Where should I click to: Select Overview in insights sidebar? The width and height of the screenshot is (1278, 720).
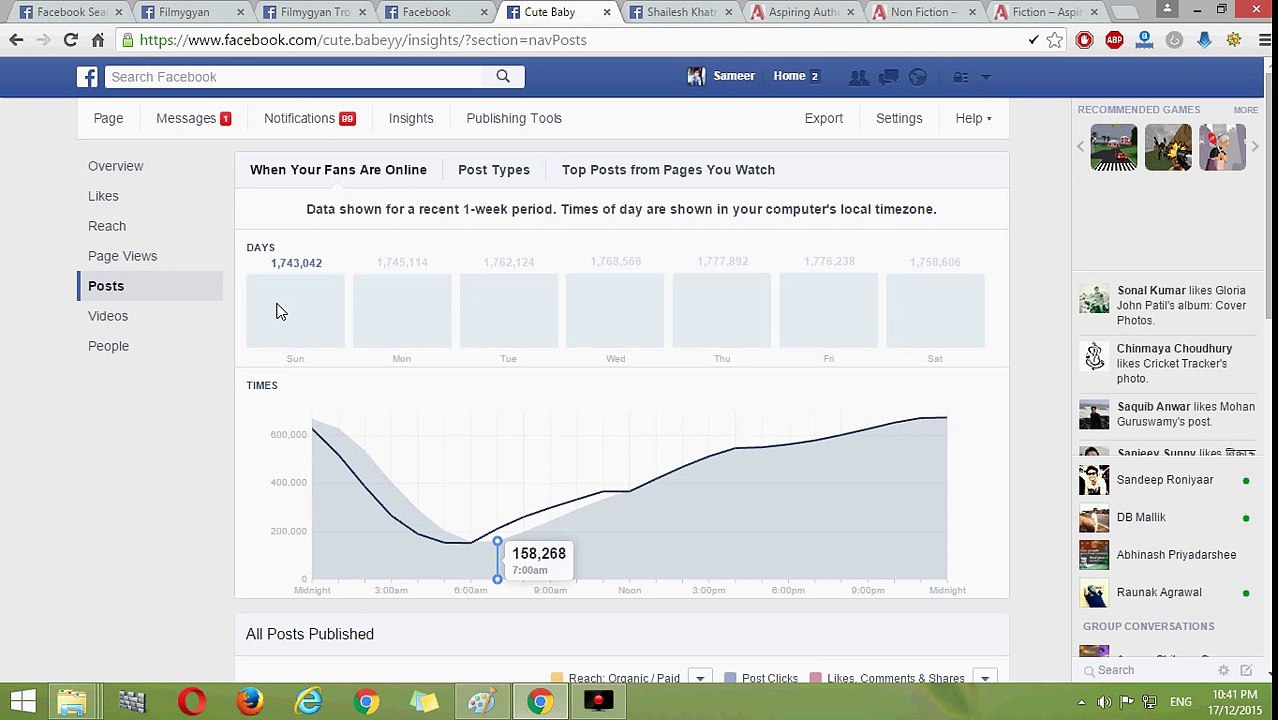click(x=116, y=166)
